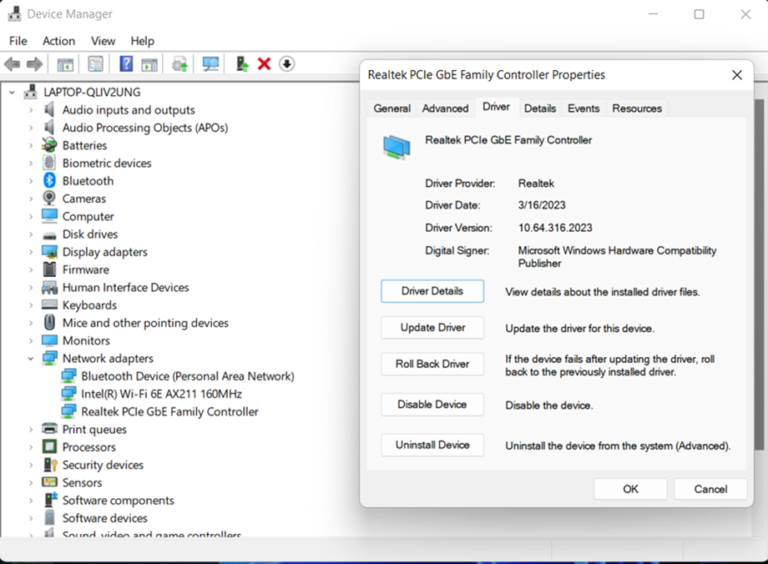768x564 pixels.
Task: Open the View menu
Action: (103, 41)
